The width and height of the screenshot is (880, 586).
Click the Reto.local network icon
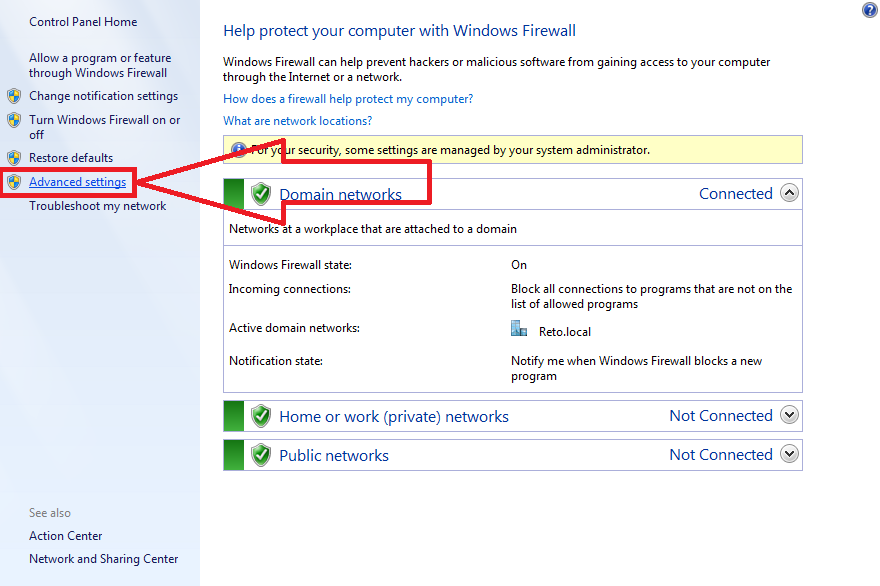(x=519, y=329)
